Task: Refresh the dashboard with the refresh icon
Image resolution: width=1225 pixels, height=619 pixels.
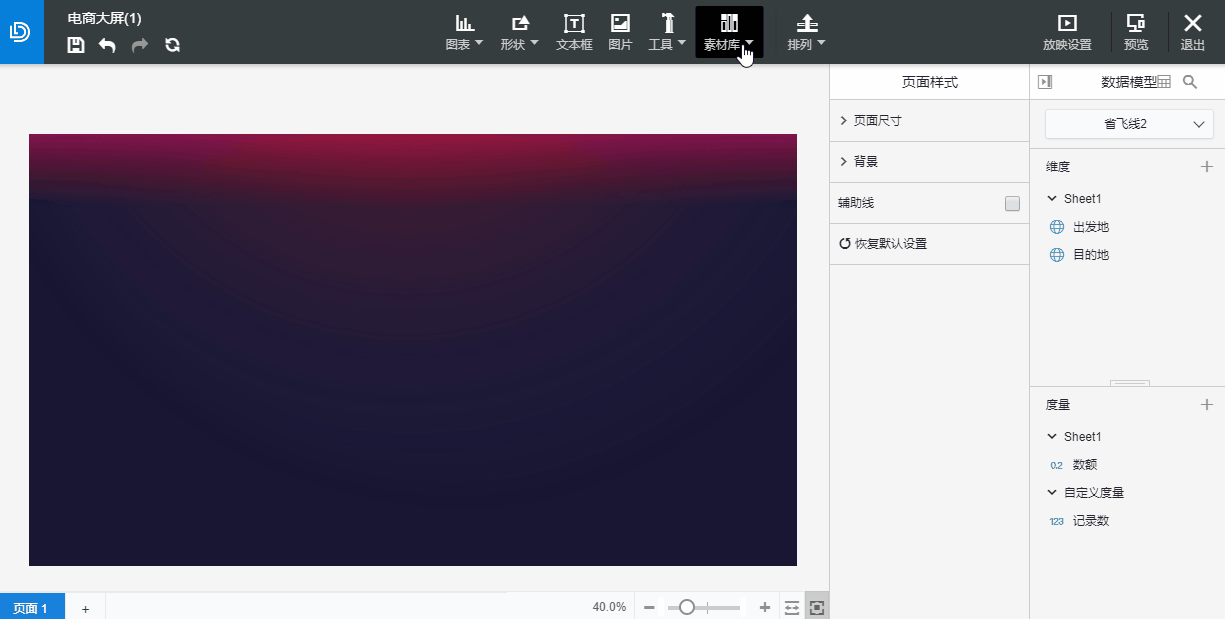Action: (172, 45)
